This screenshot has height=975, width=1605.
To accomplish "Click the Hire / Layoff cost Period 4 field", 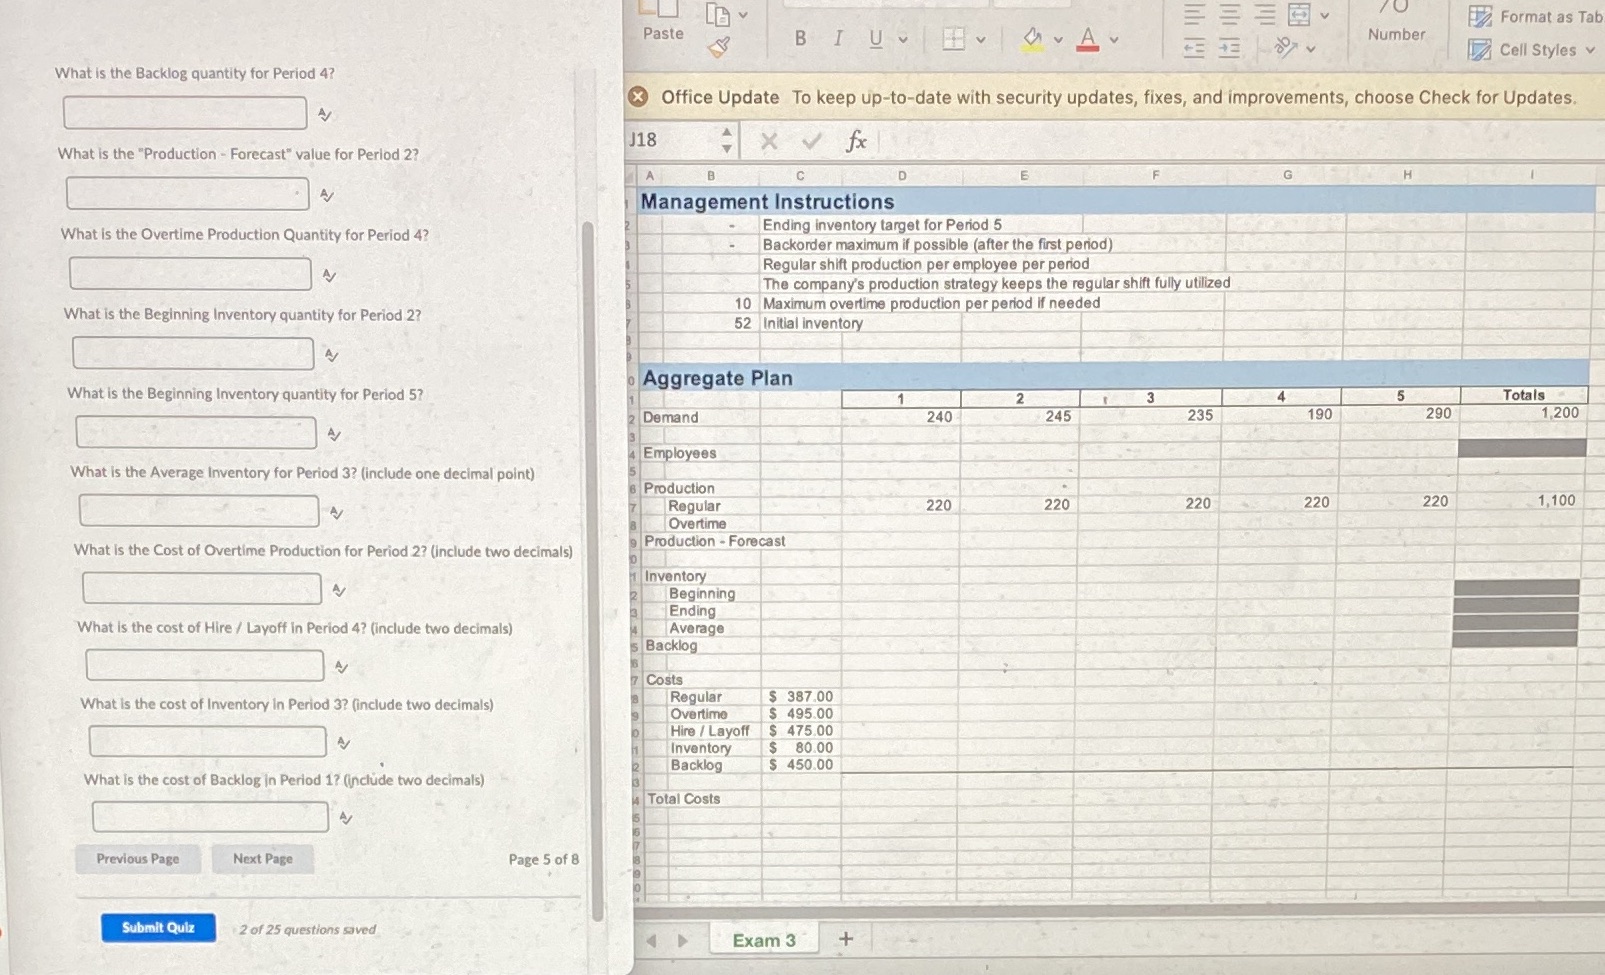I will coord(205,665).
